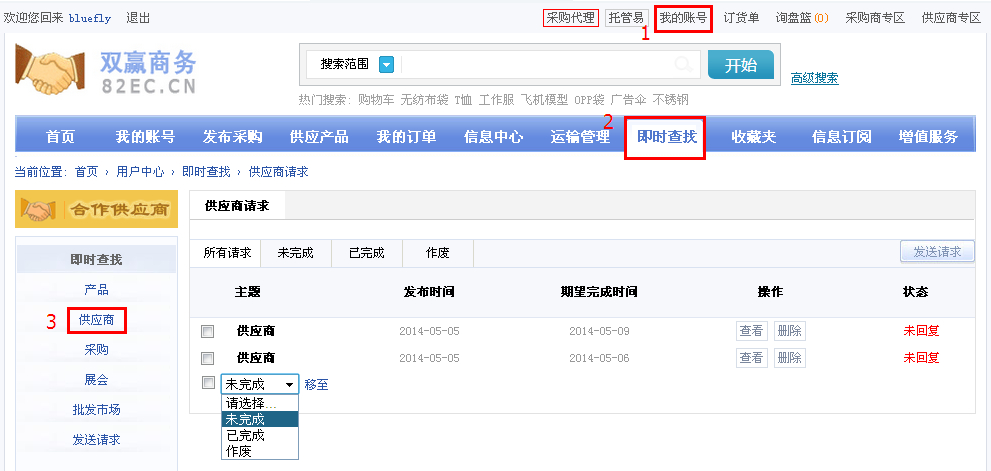The height and width of the screenshot is (471, 991).
Task: Open 即时查找 in the main navigation
Action: (x=666, y=137)
